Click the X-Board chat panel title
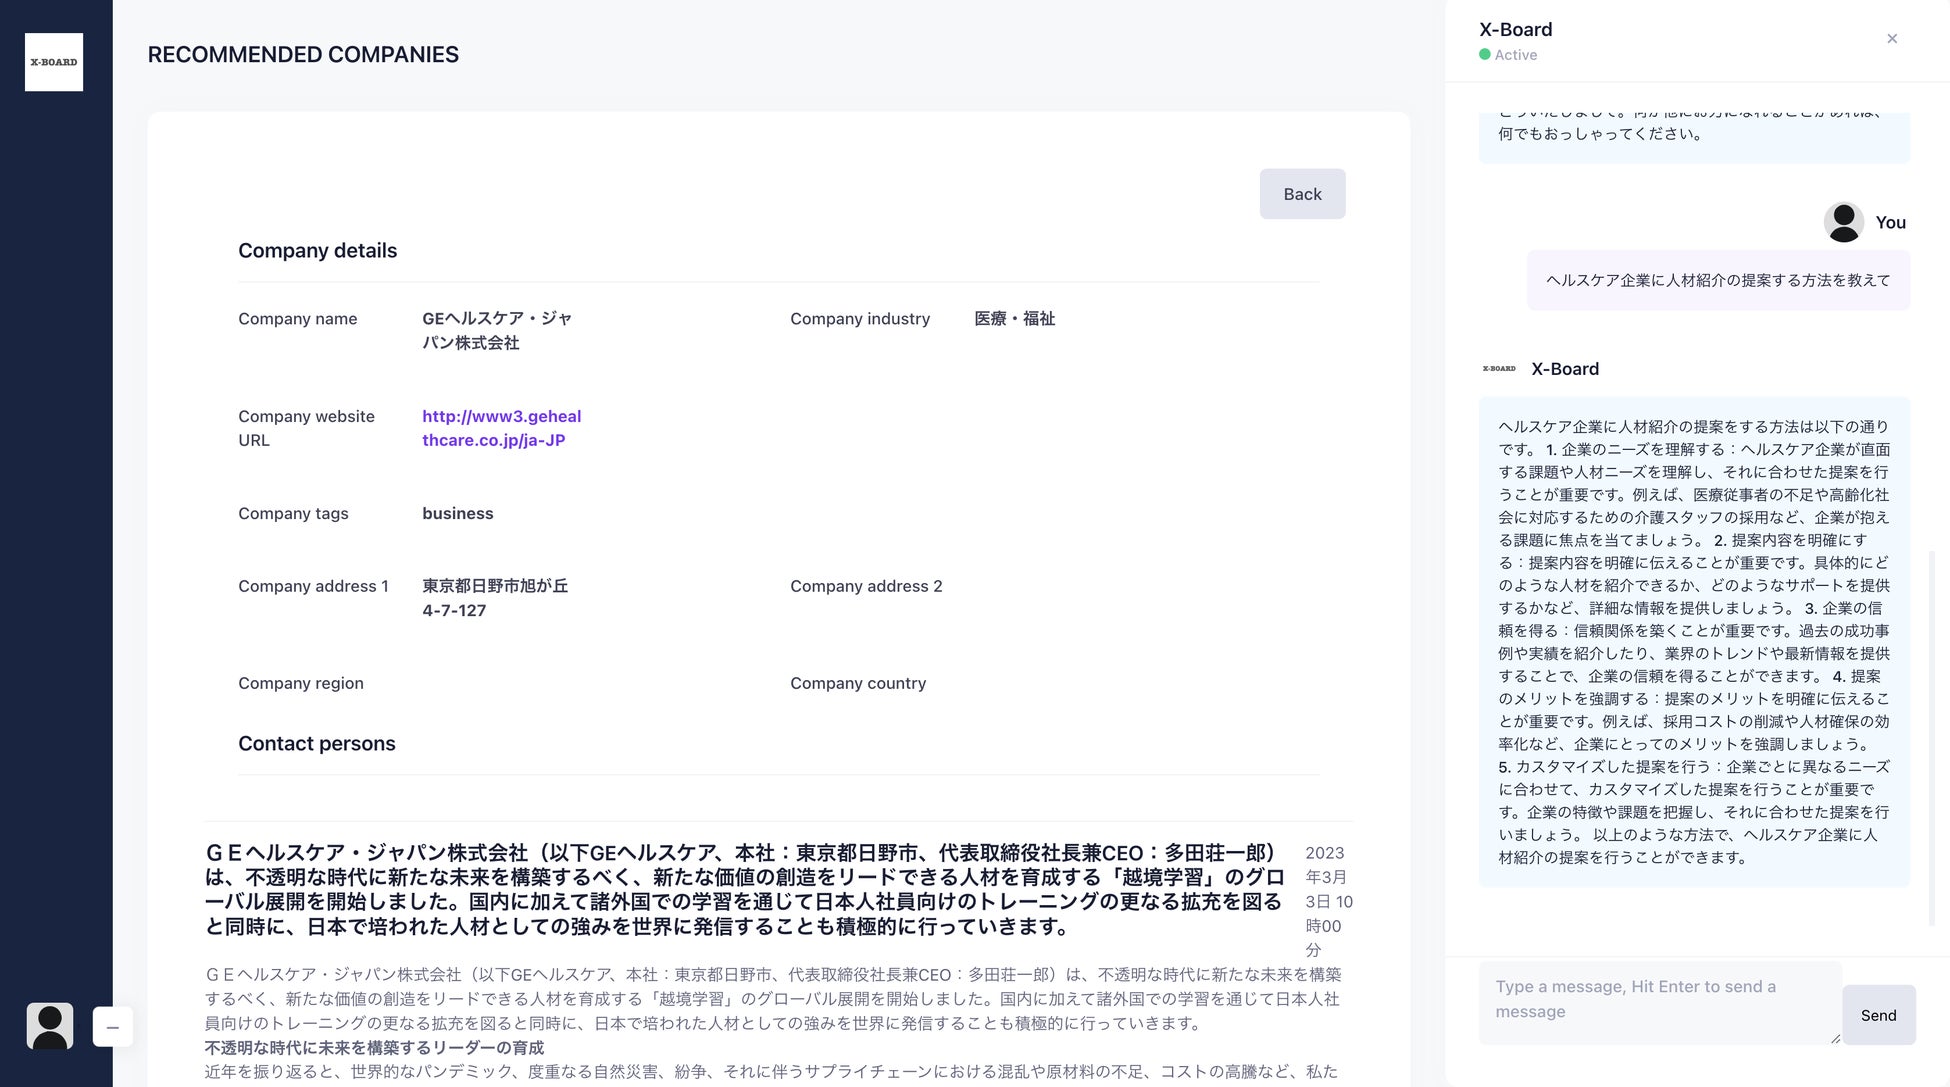This screenshot has width=1950, height=1087. (1516, 30)
